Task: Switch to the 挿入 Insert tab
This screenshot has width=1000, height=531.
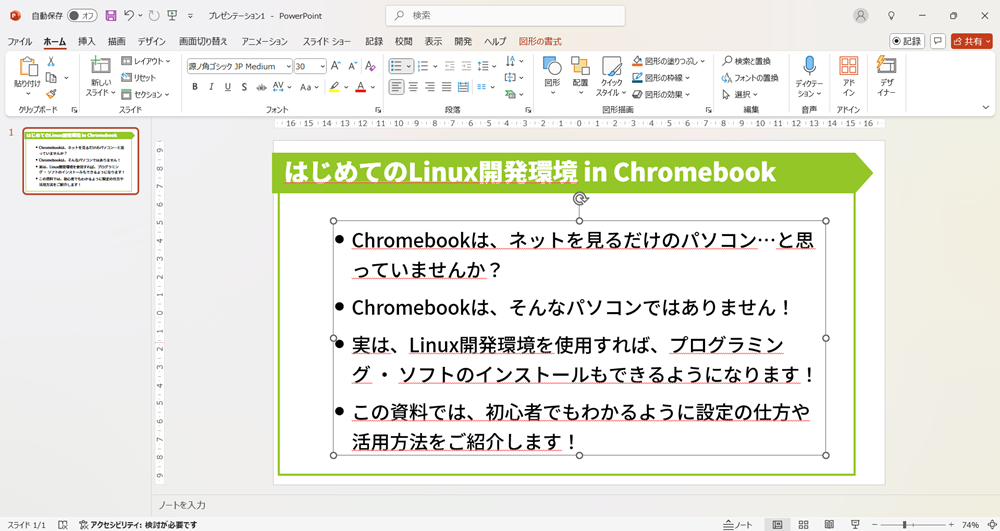Action: (87, 41)
